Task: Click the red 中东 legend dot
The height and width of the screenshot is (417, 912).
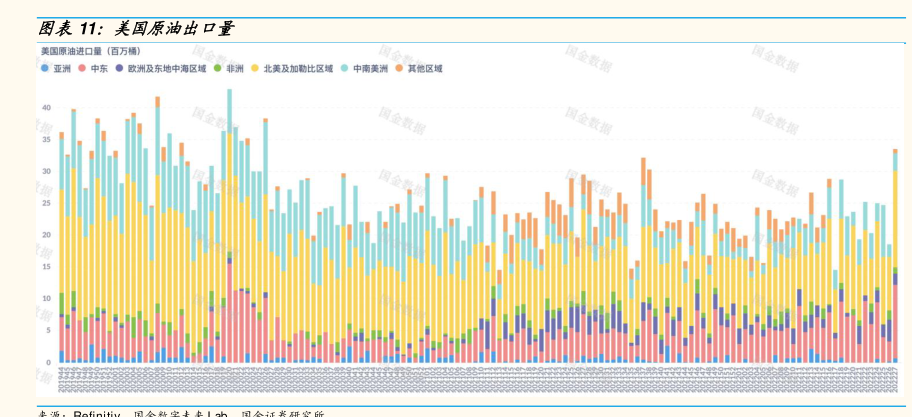Action: (82, 69)
